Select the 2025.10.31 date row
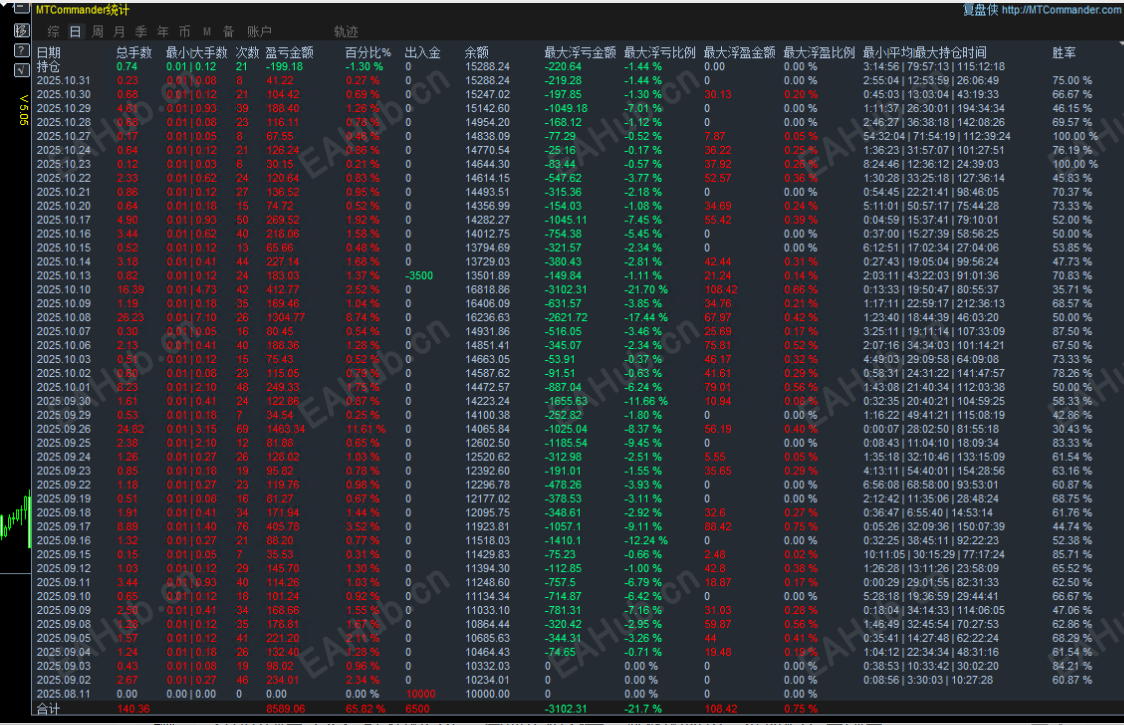 point(64,80)
